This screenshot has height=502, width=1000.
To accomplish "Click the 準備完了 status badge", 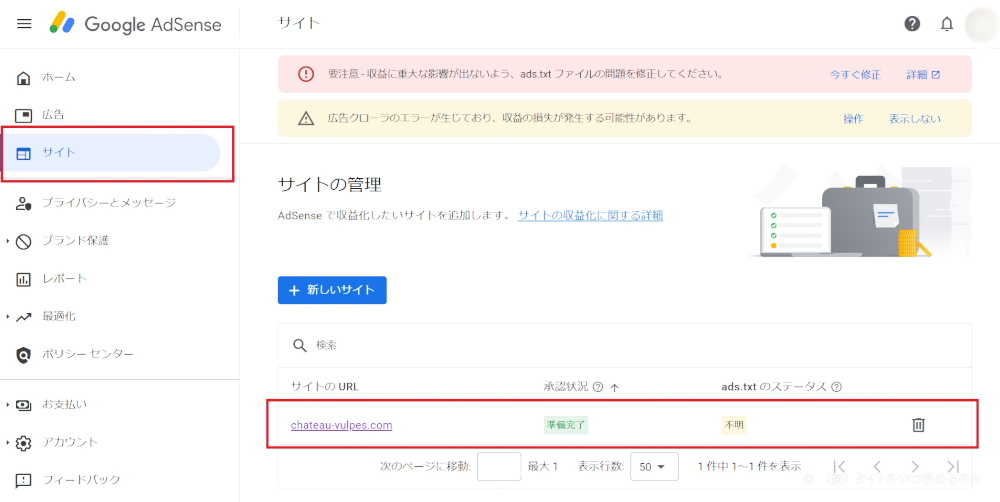I will 566,425.
